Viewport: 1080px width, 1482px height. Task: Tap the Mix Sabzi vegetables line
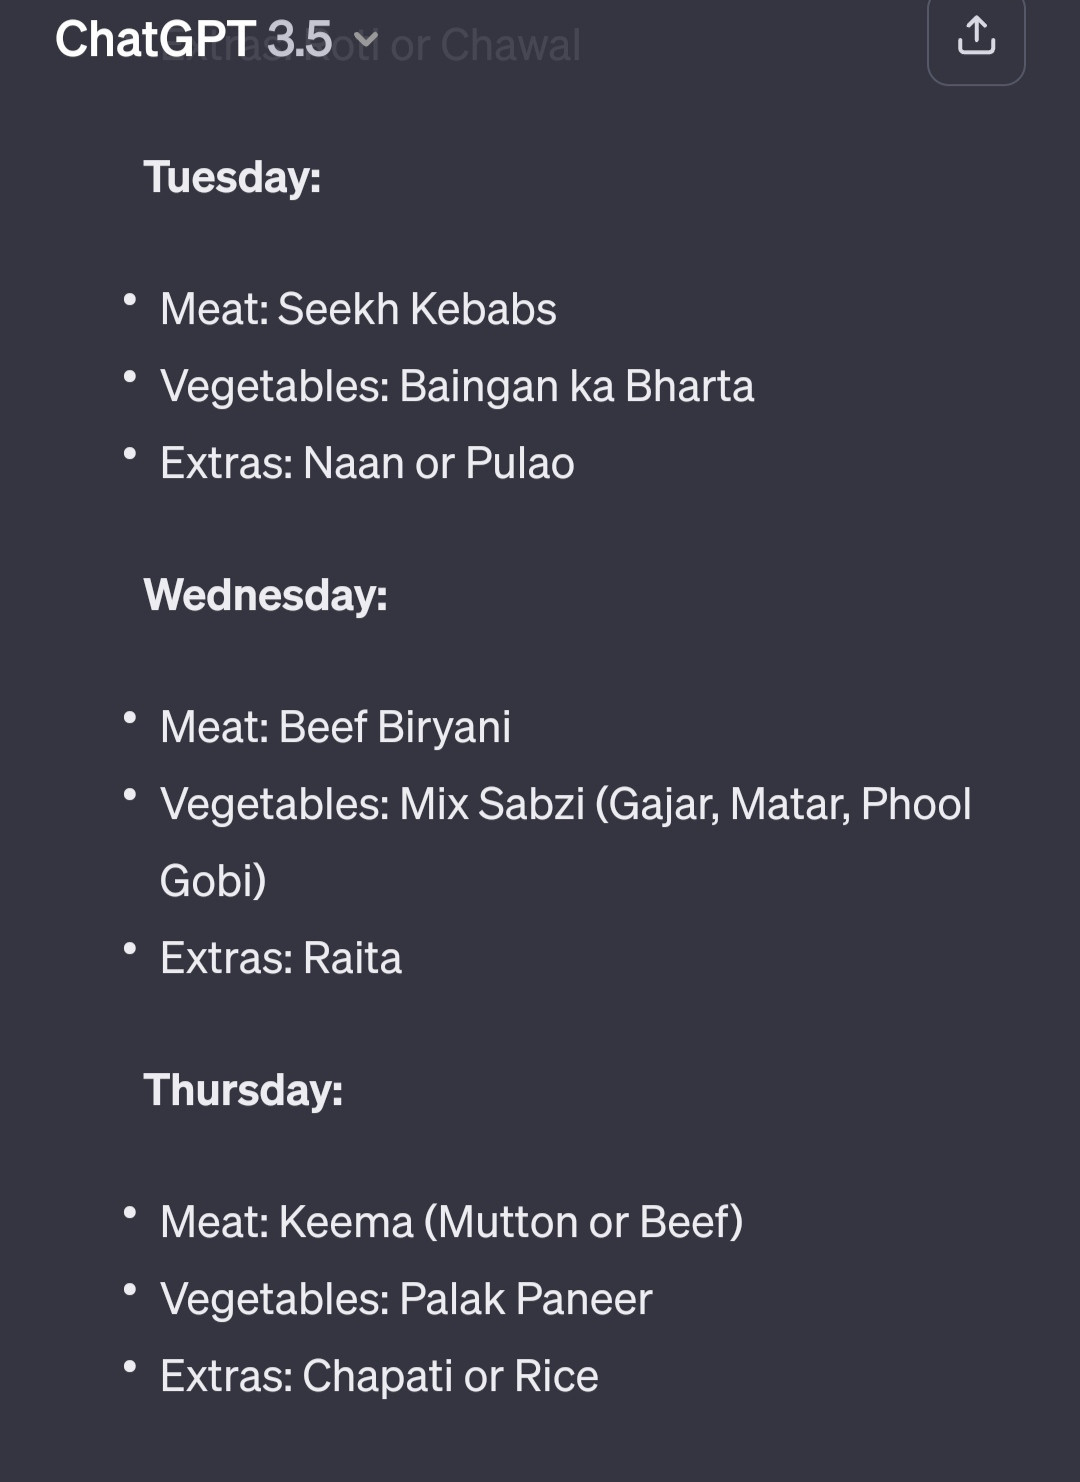[566, 804]
